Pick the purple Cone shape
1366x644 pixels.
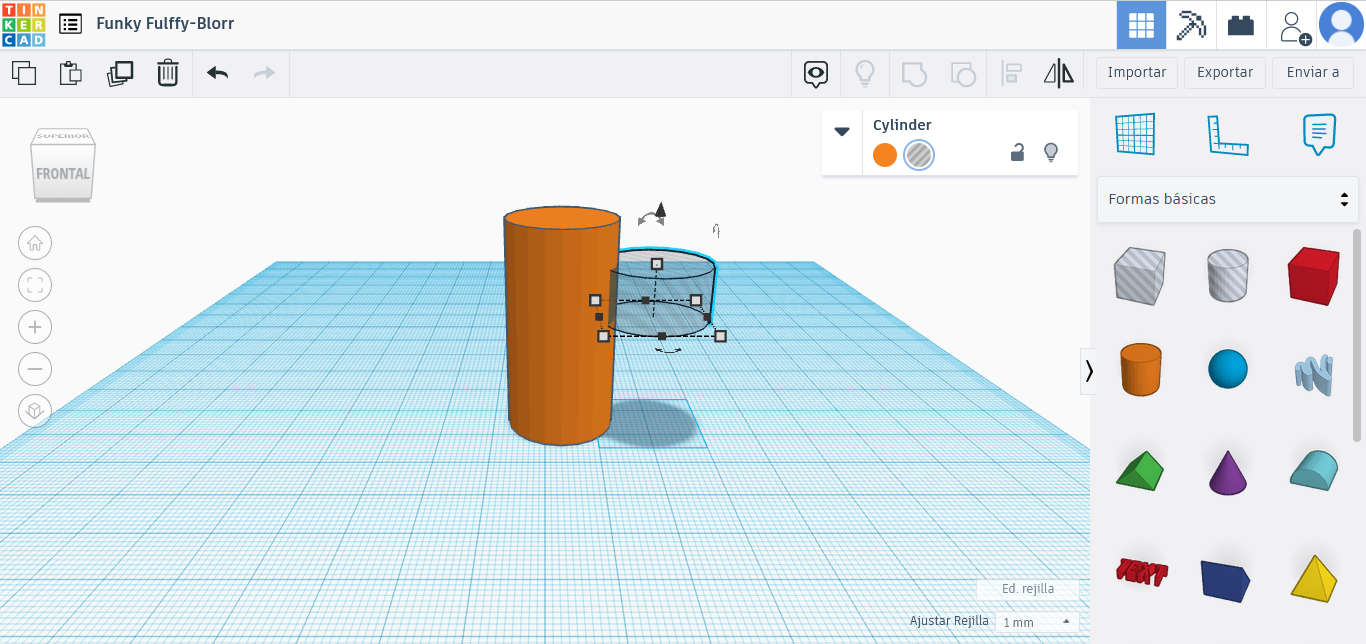point(1228,472)
